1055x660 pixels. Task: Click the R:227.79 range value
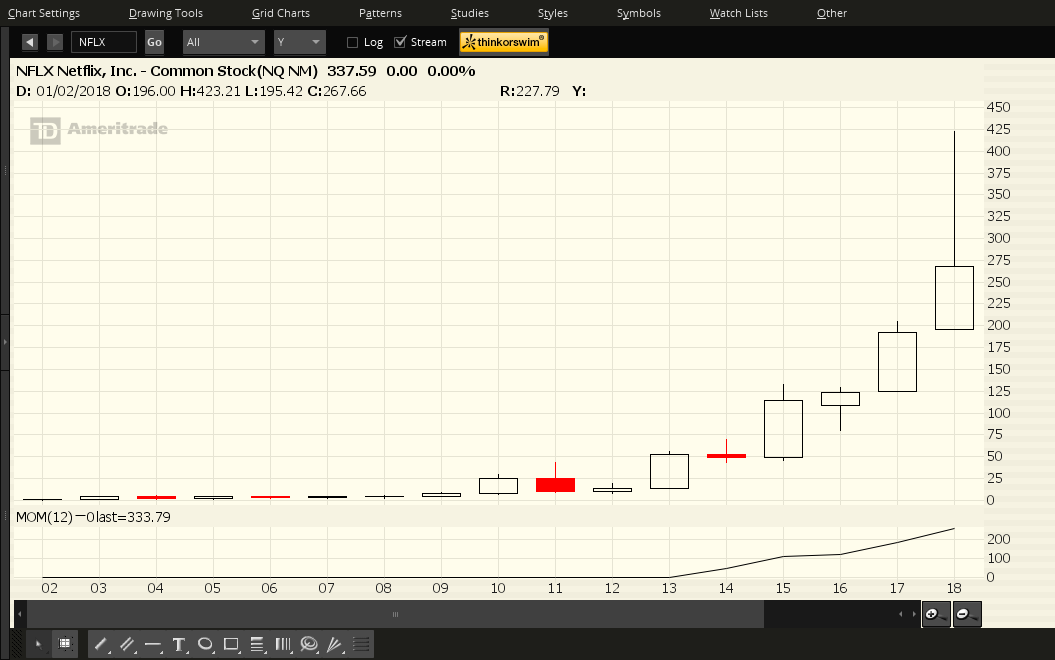click(x=530, y=91)
